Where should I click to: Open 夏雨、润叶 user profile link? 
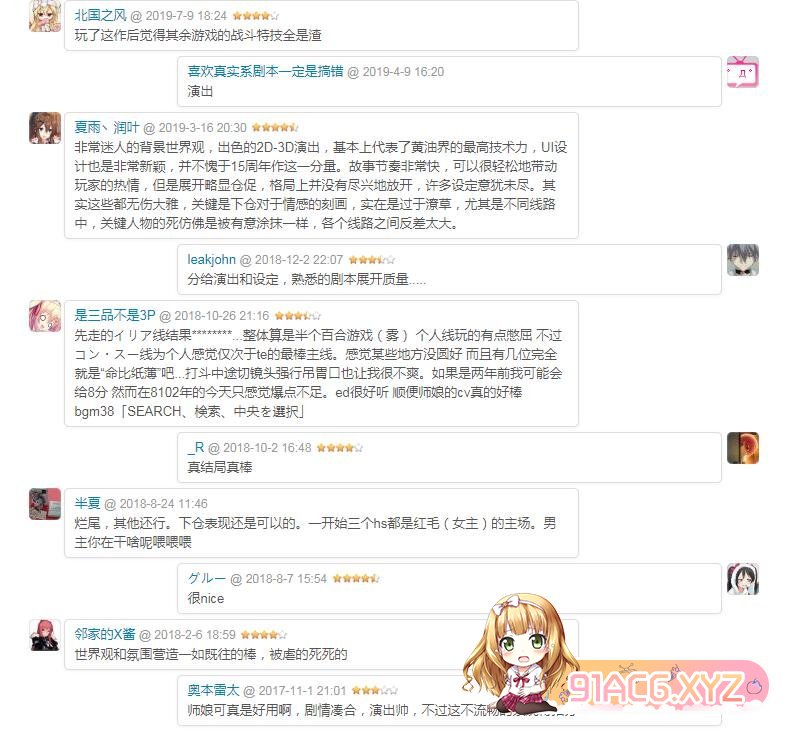[107, 127]
